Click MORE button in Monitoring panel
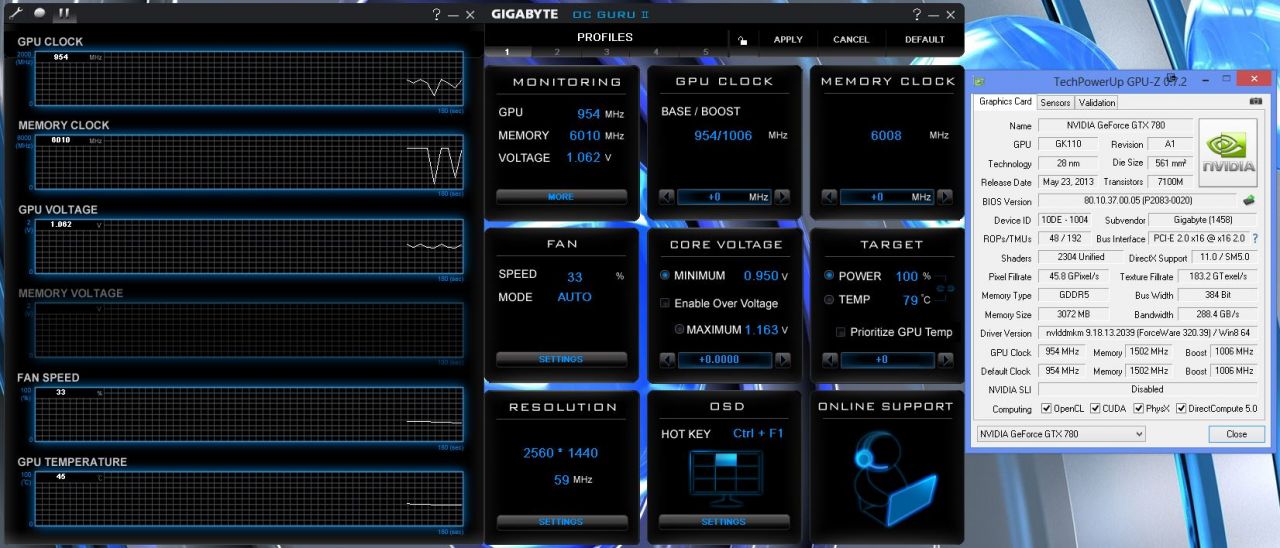 [x=561, y=197]
